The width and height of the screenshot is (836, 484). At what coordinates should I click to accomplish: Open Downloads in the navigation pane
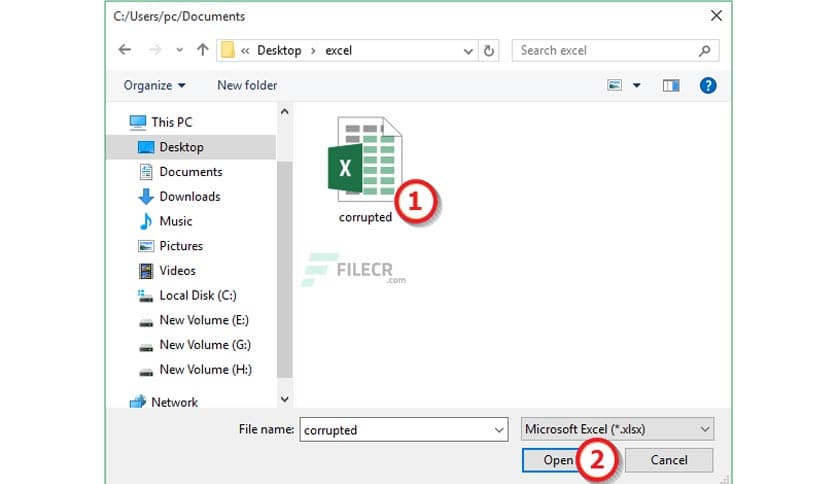tap(190, 196)
